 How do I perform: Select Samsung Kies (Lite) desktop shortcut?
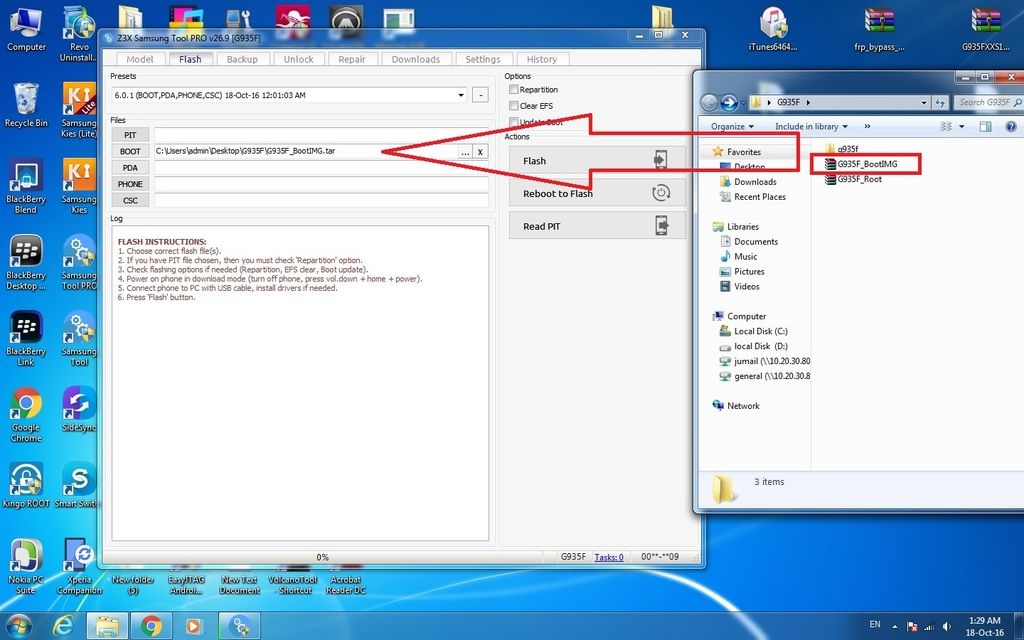coord(79,110)
